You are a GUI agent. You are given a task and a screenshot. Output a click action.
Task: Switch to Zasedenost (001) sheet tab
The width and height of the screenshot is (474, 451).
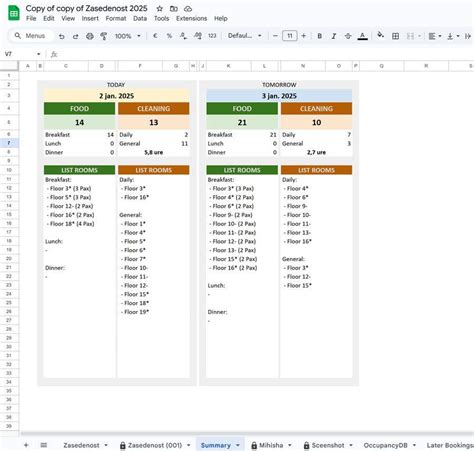(155, 445)
